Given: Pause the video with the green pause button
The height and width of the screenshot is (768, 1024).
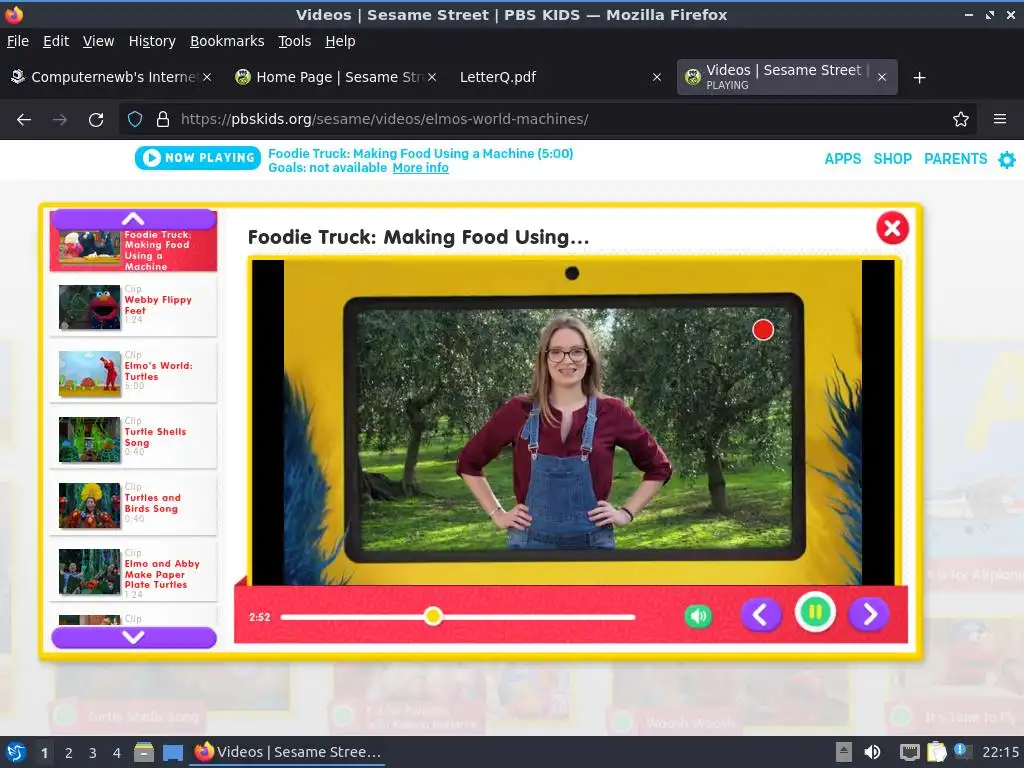Looking at the screenshot, I should pyautogui.click(x=815, y=613).
